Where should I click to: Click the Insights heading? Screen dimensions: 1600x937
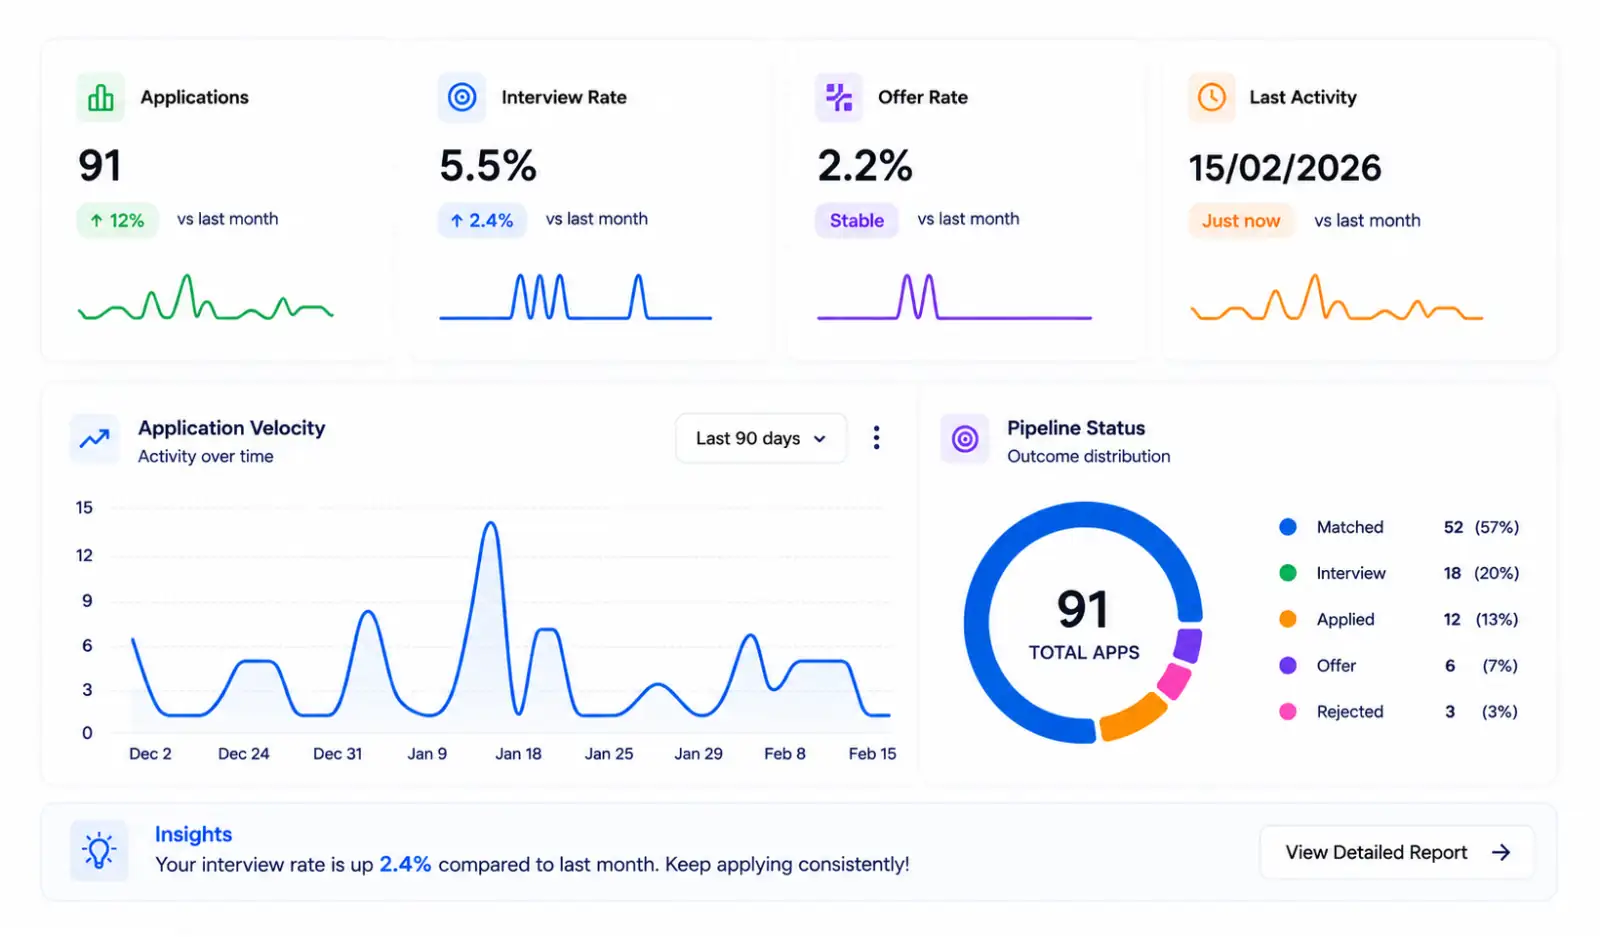point(193,834)
